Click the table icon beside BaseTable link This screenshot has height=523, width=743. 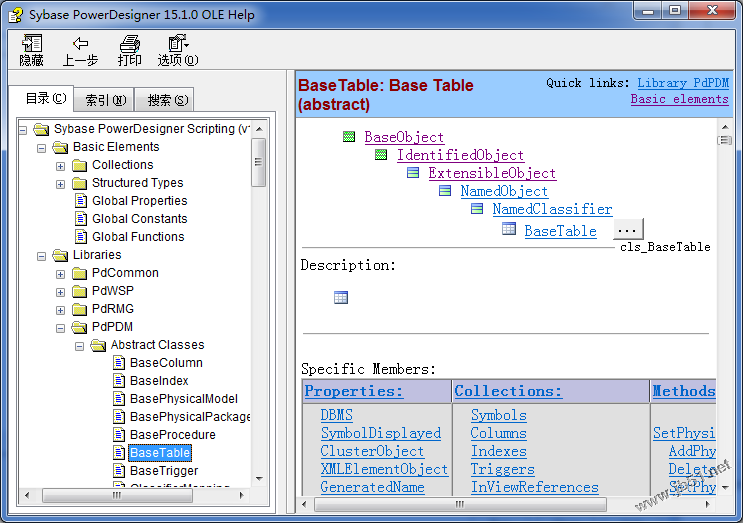coord(509,229)
